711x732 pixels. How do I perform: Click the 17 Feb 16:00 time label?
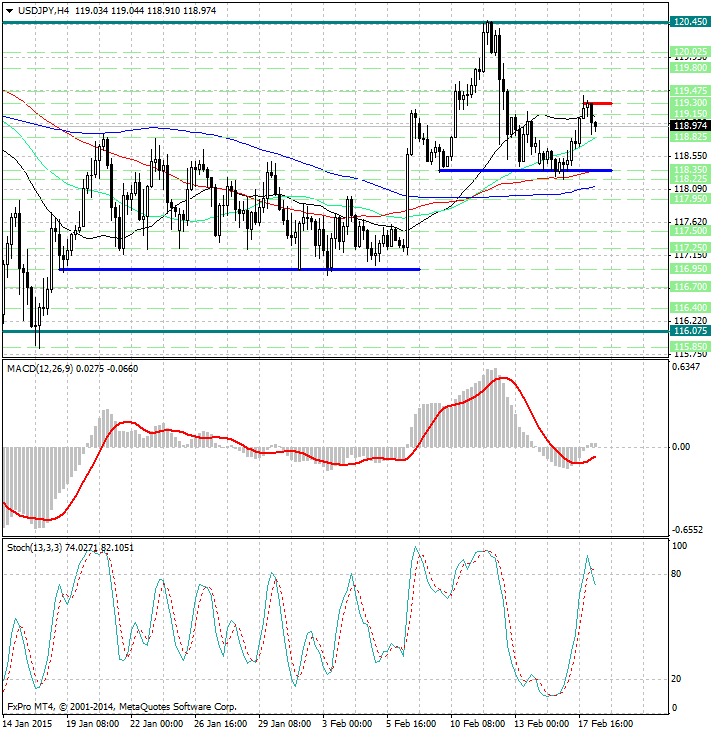tap(605, 724)
